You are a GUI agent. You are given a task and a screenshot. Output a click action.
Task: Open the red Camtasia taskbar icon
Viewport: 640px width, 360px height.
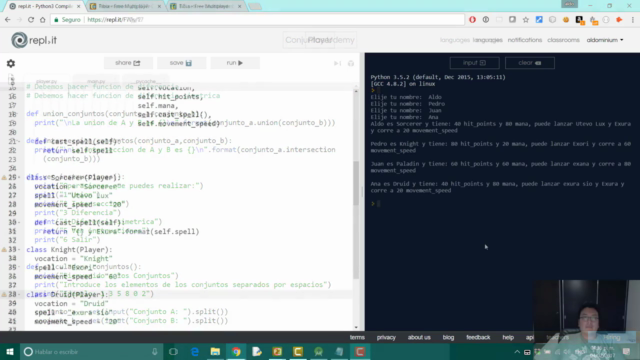[360, 352]
